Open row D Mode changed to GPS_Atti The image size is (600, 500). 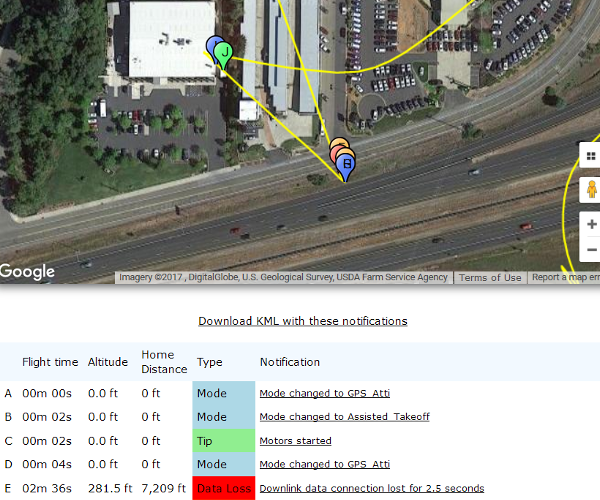coord(324,464)
